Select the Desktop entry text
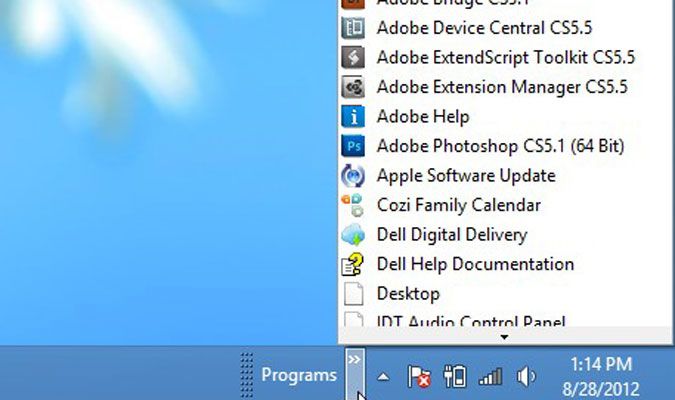Viewport: 675px width, 400px height. coord(409,294)
